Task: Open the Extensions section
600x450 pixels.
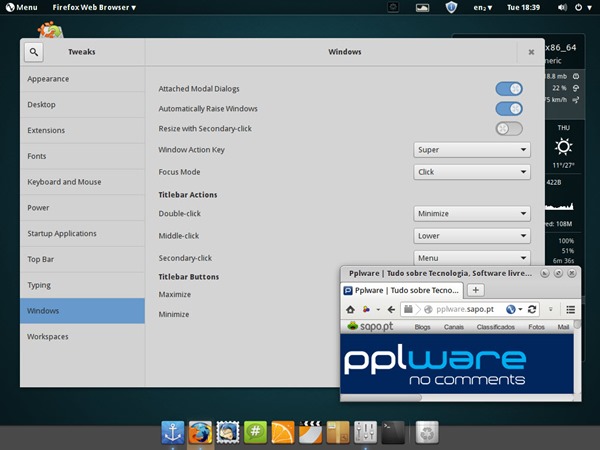Action: tap(82, 130)
